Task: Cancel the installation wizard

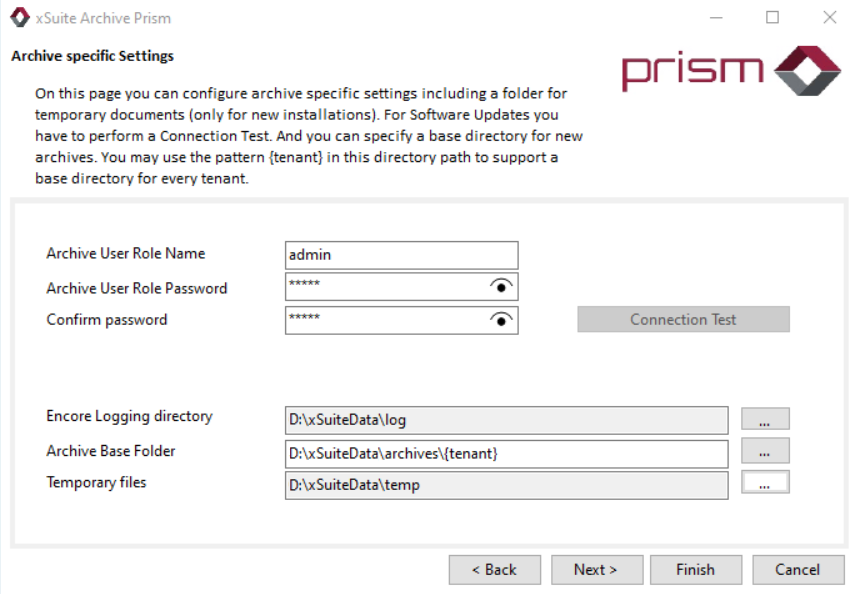Action: [x=797, y=570]
